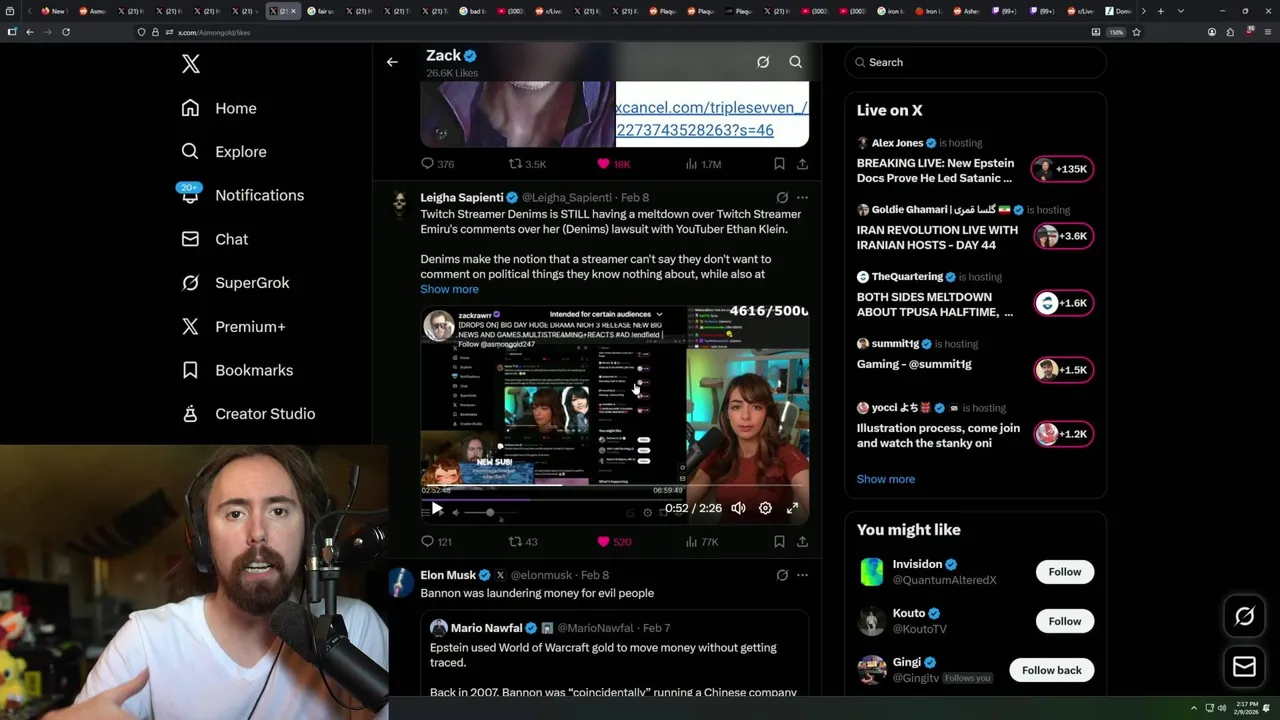
Task: Join the Goldie Ghamari live with +3.6K
Action: (x=1062, y=236)
